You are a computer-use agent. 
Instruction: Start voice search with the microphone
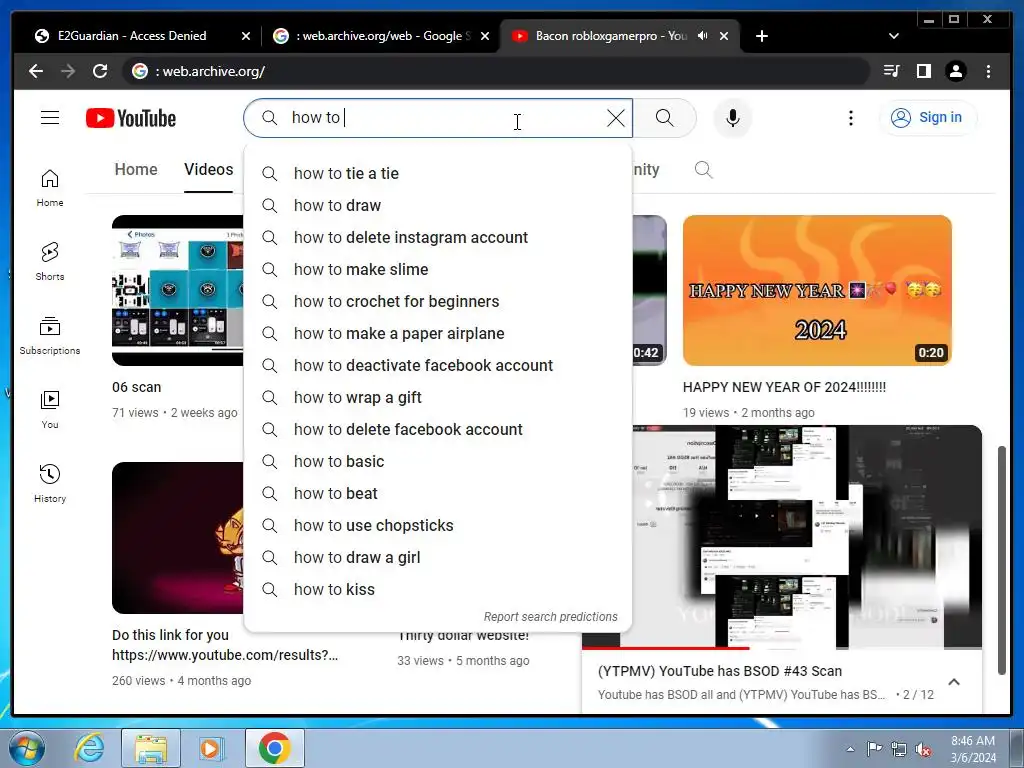pos(733,118)
